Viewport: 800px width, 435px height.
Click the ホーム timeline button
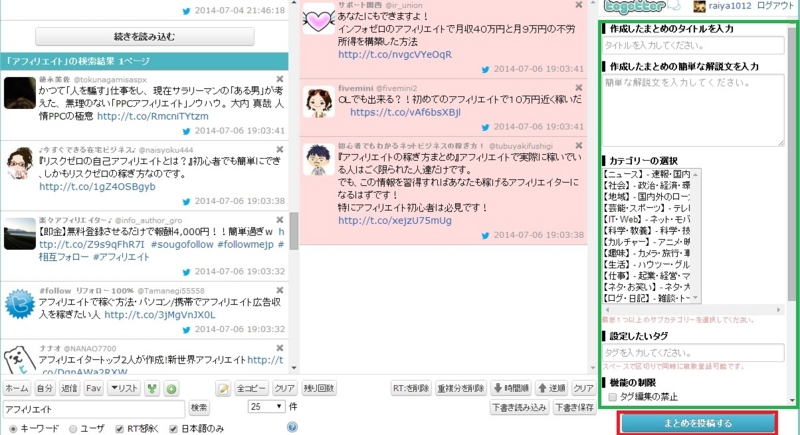17,389
